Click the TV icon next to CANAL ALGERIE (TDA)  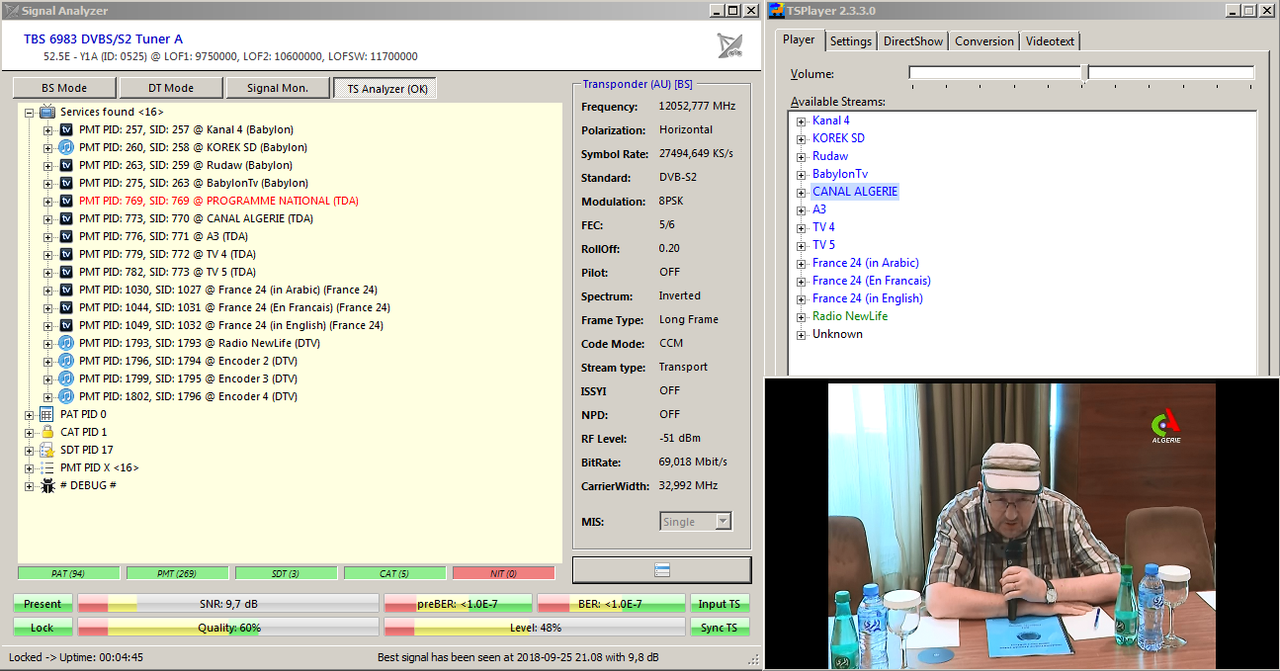tap(66, 218)
